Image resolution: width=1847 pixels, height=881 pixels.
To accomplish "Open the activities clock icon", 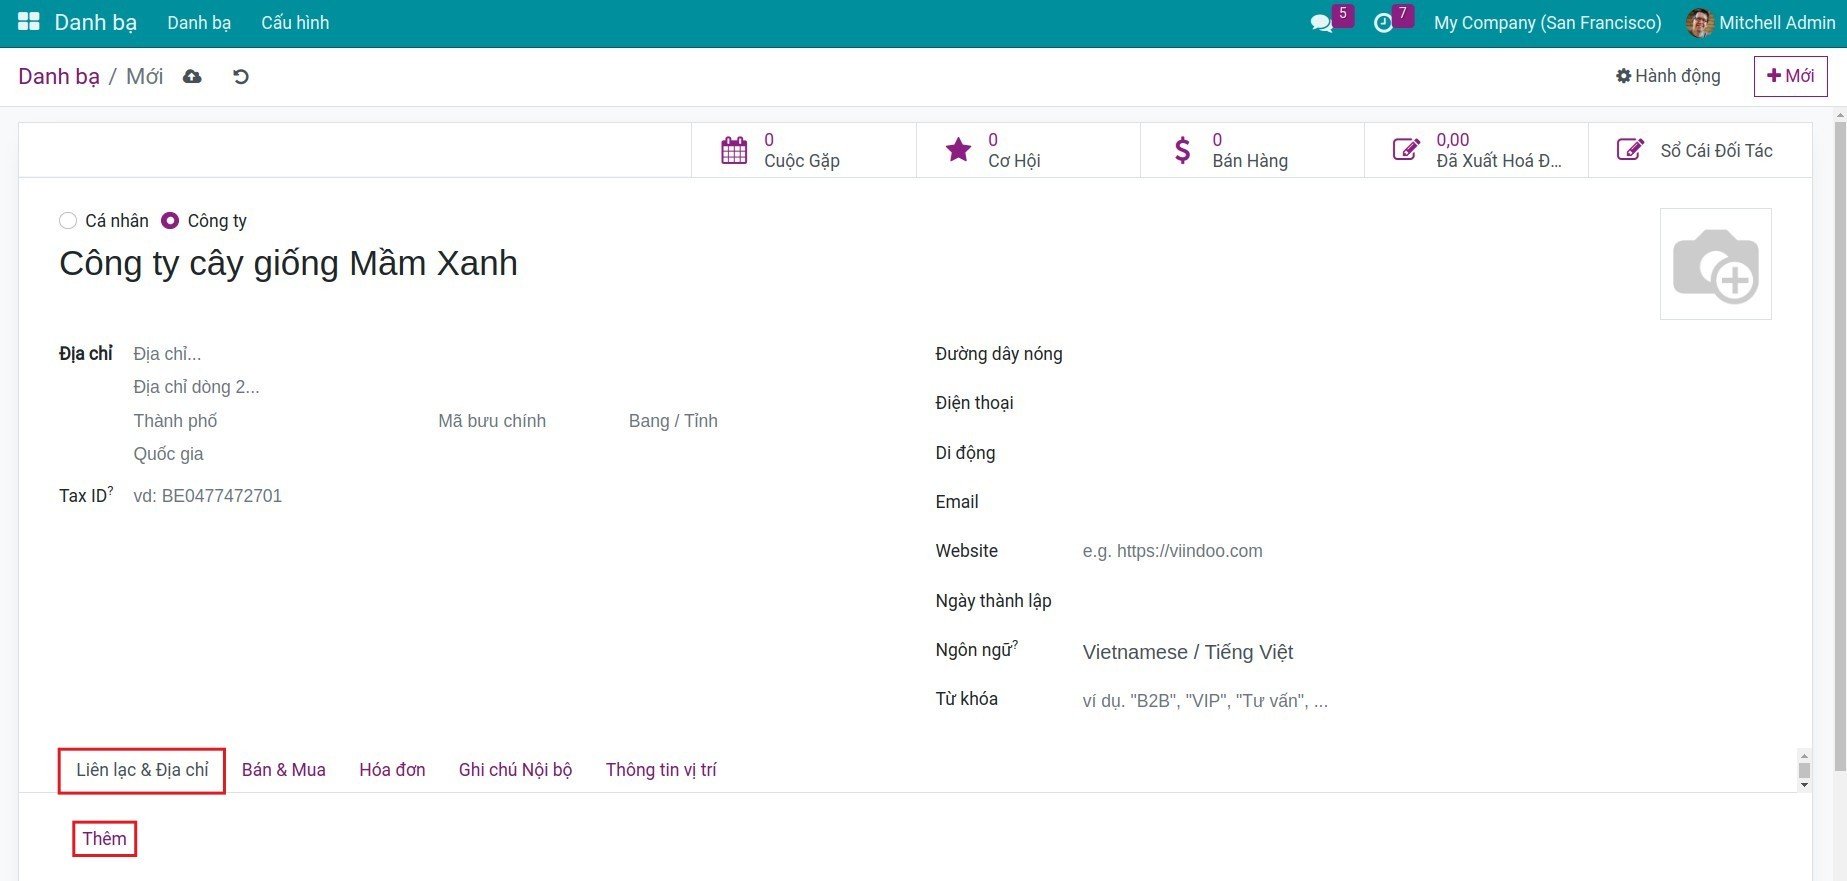I will (x=1383, y=23).
